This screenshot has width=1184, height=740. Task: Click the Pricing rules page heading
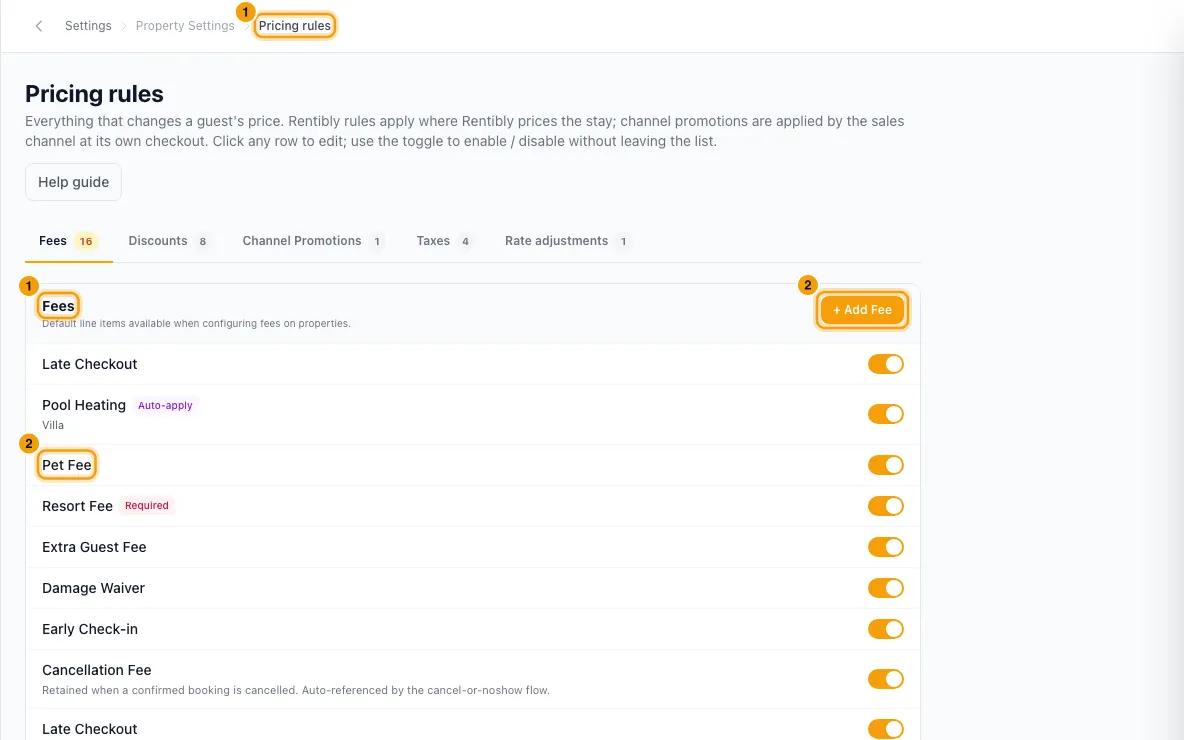pos(94,94)
